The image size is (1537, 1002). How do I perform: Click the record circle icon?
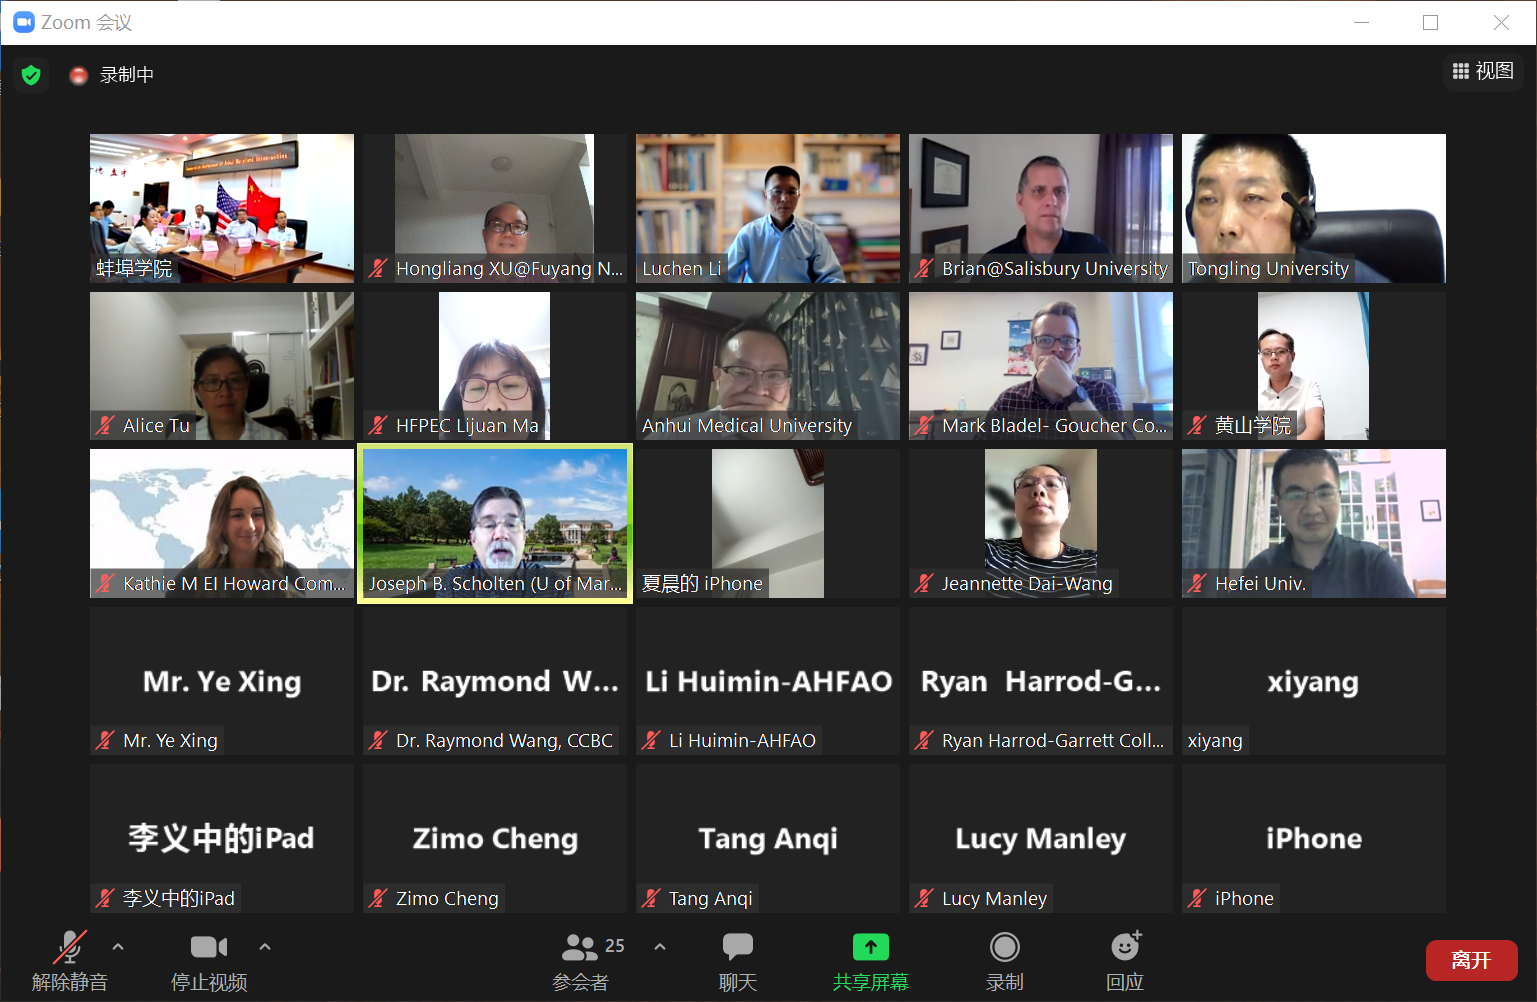point(1004,947)
